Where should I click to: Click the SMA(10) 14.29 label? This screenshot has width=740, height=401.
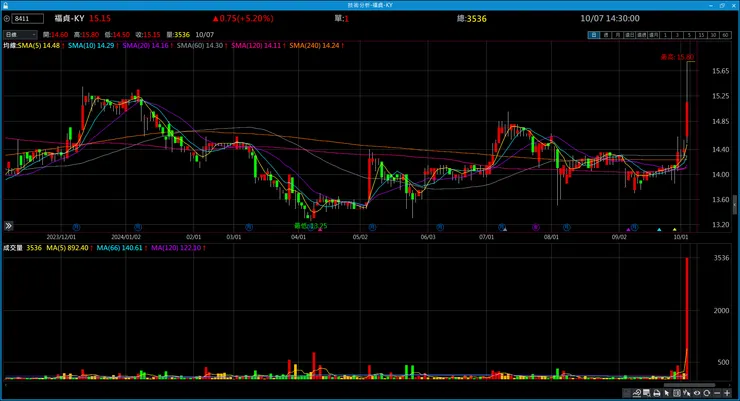tap(91, 46)
